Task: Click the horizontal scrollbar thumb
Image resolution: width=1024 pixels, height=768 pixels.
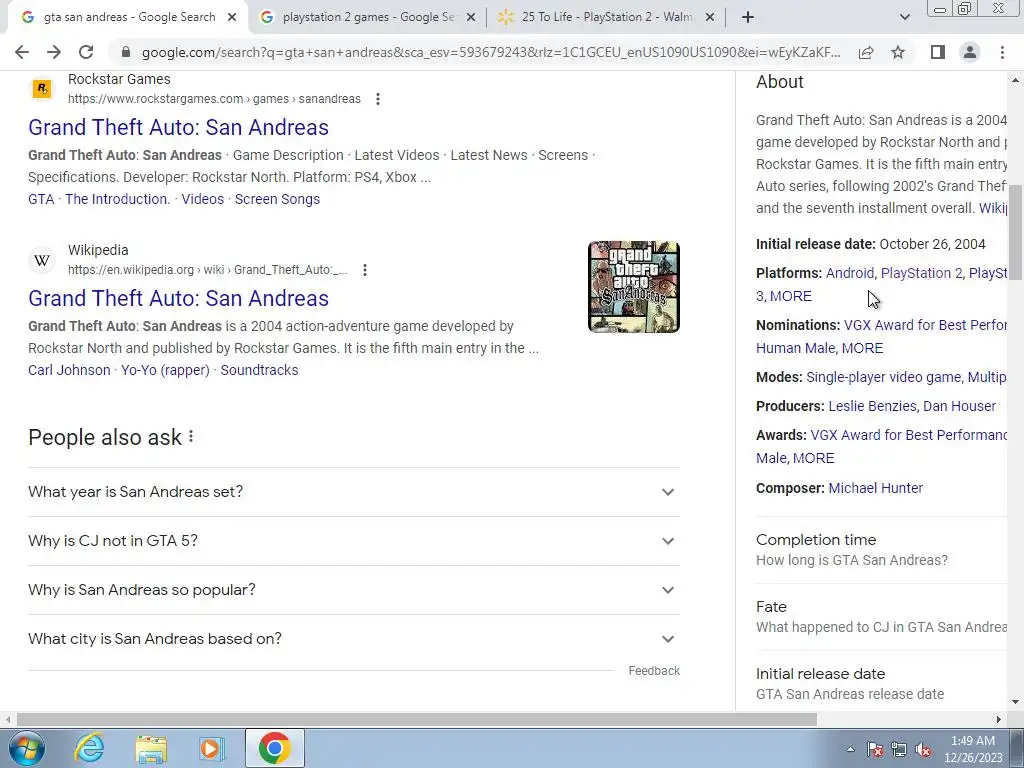Action: [x=417, y=720]
